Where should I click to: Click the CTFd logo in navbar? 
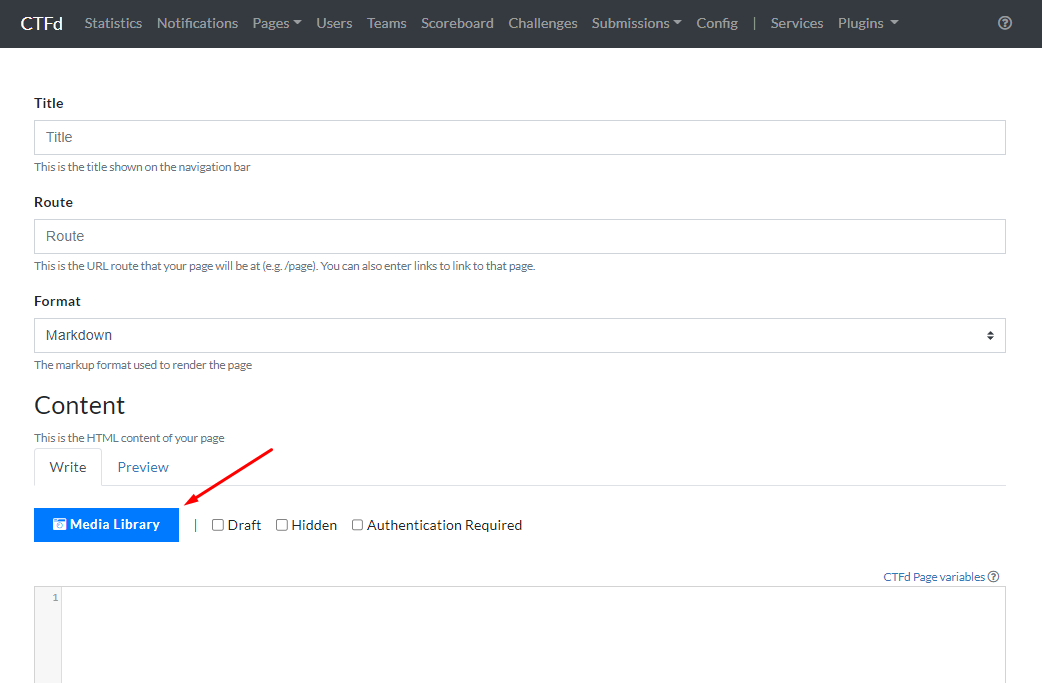(x=41, y=23)
